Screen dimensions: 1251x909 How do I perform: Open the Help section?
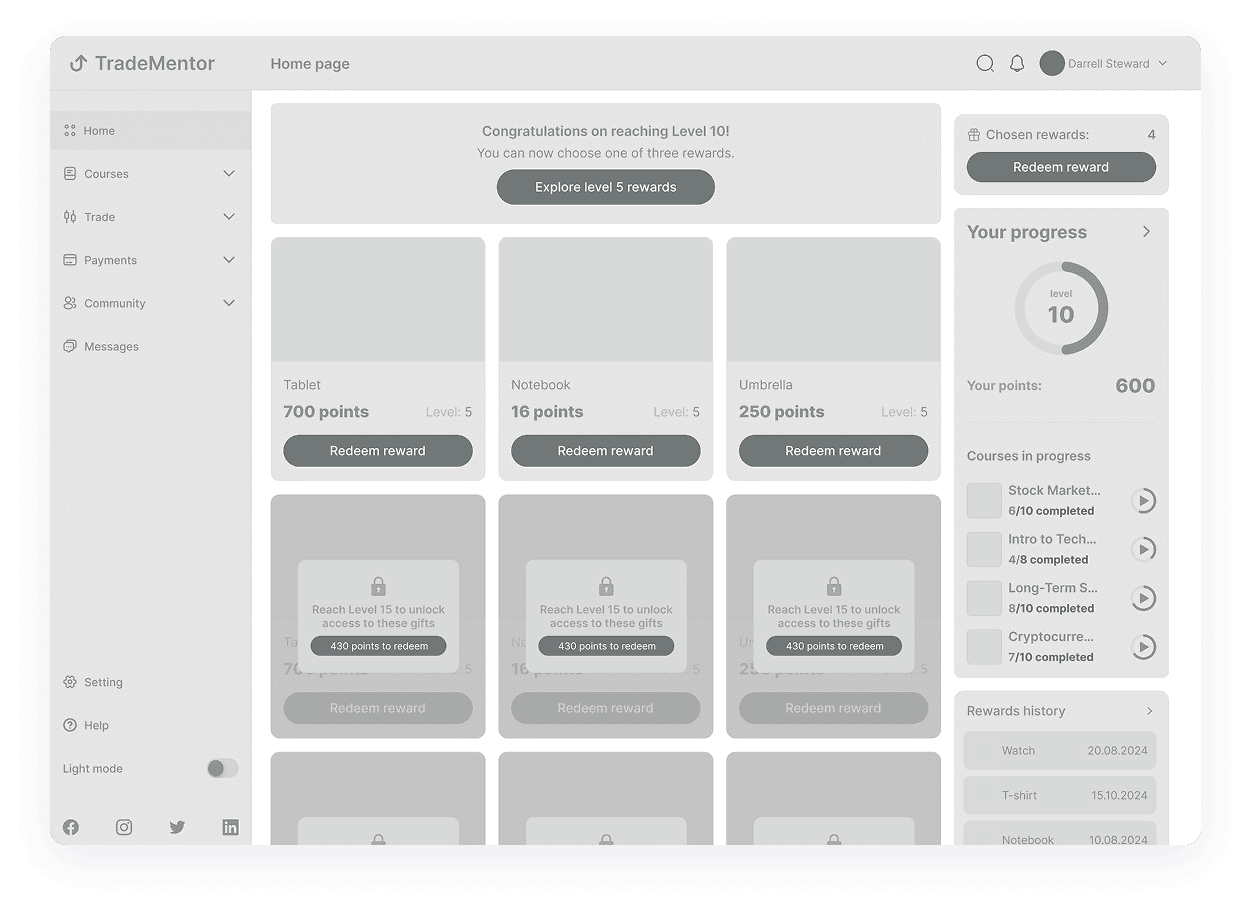click(95, 725)
